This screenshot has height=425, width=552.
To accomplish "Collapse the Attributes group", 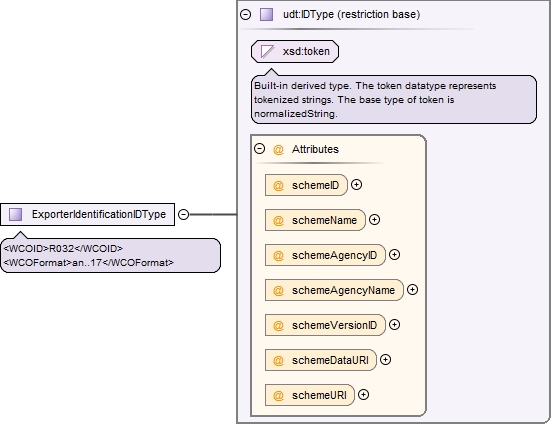I will [259, 149].
